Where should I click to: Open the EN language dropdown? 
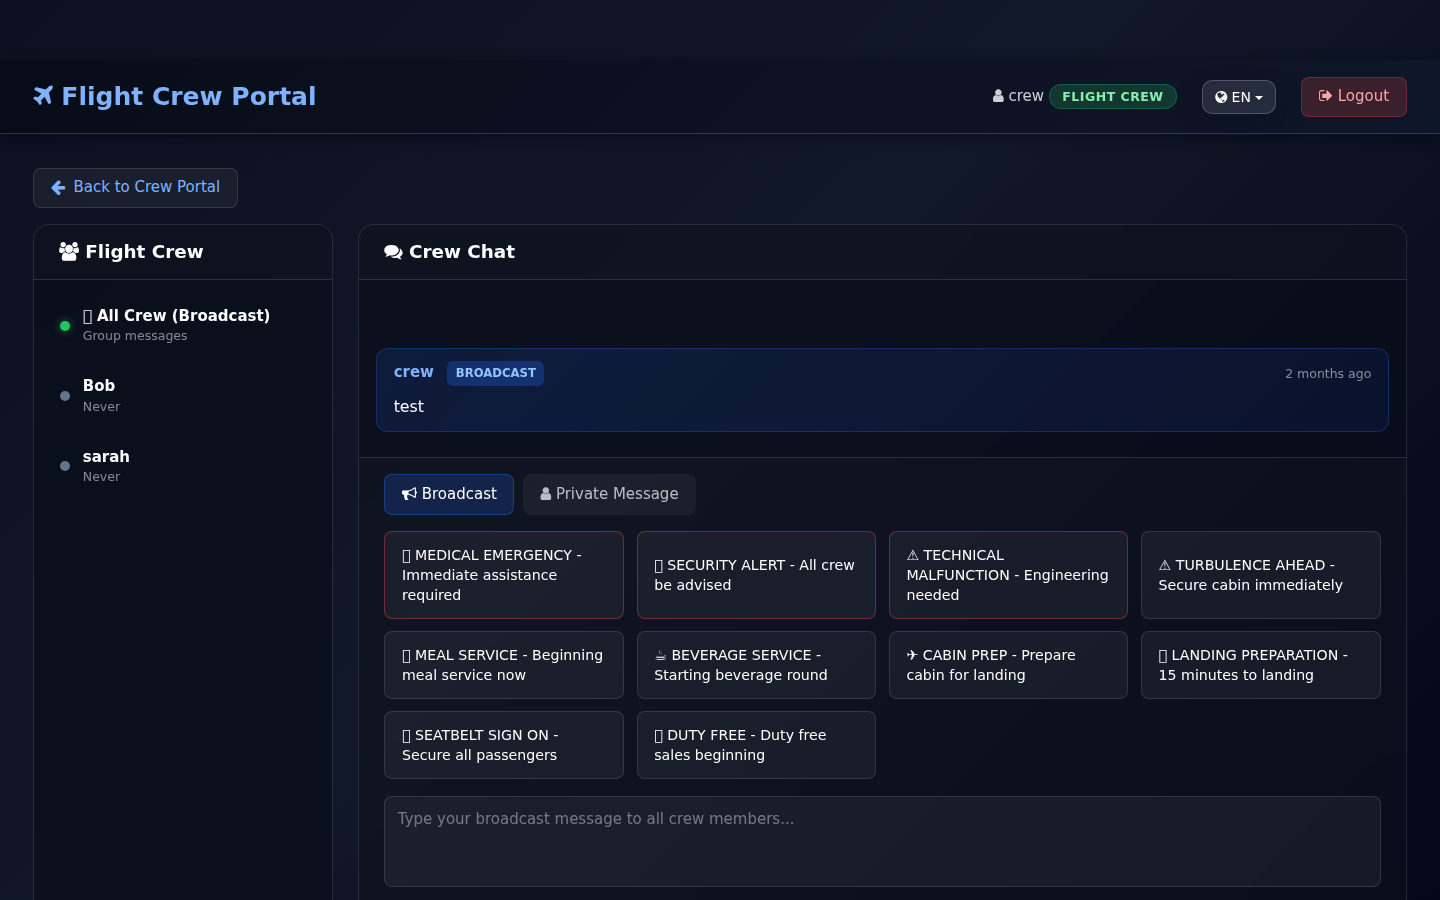pyautogui.click(x=1238, y=97)
